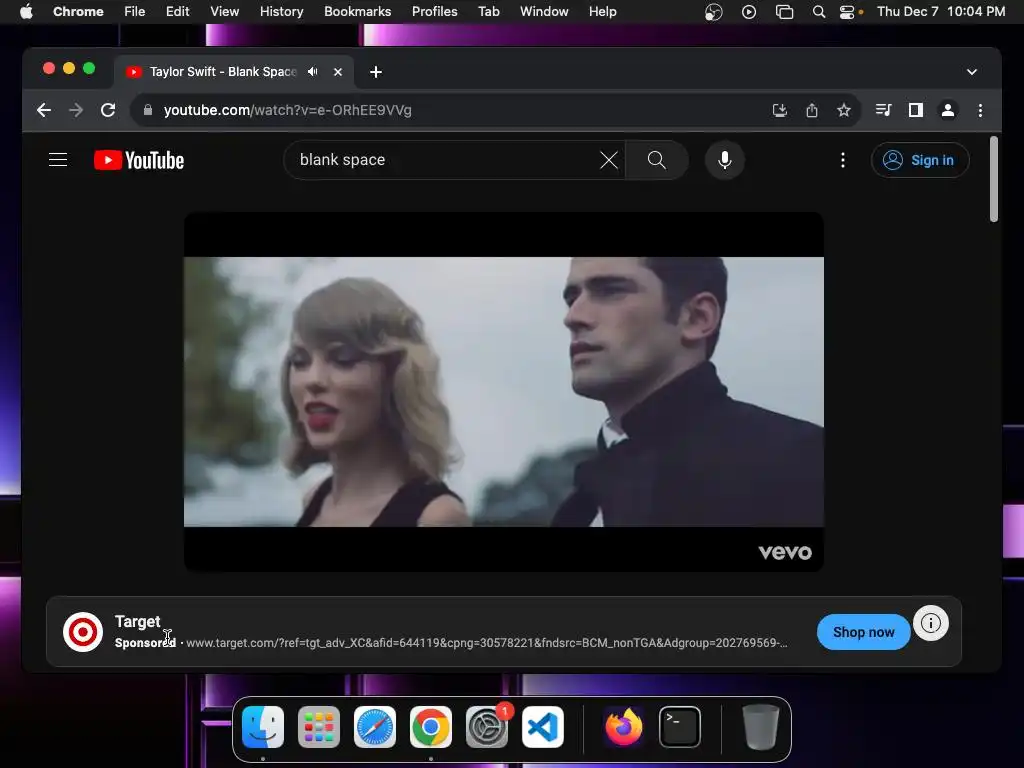Screen dimensions: 1024x768
Task: Open YouTube settings three-dot menu
Action: pyautogui.click(x=842, y=160)
